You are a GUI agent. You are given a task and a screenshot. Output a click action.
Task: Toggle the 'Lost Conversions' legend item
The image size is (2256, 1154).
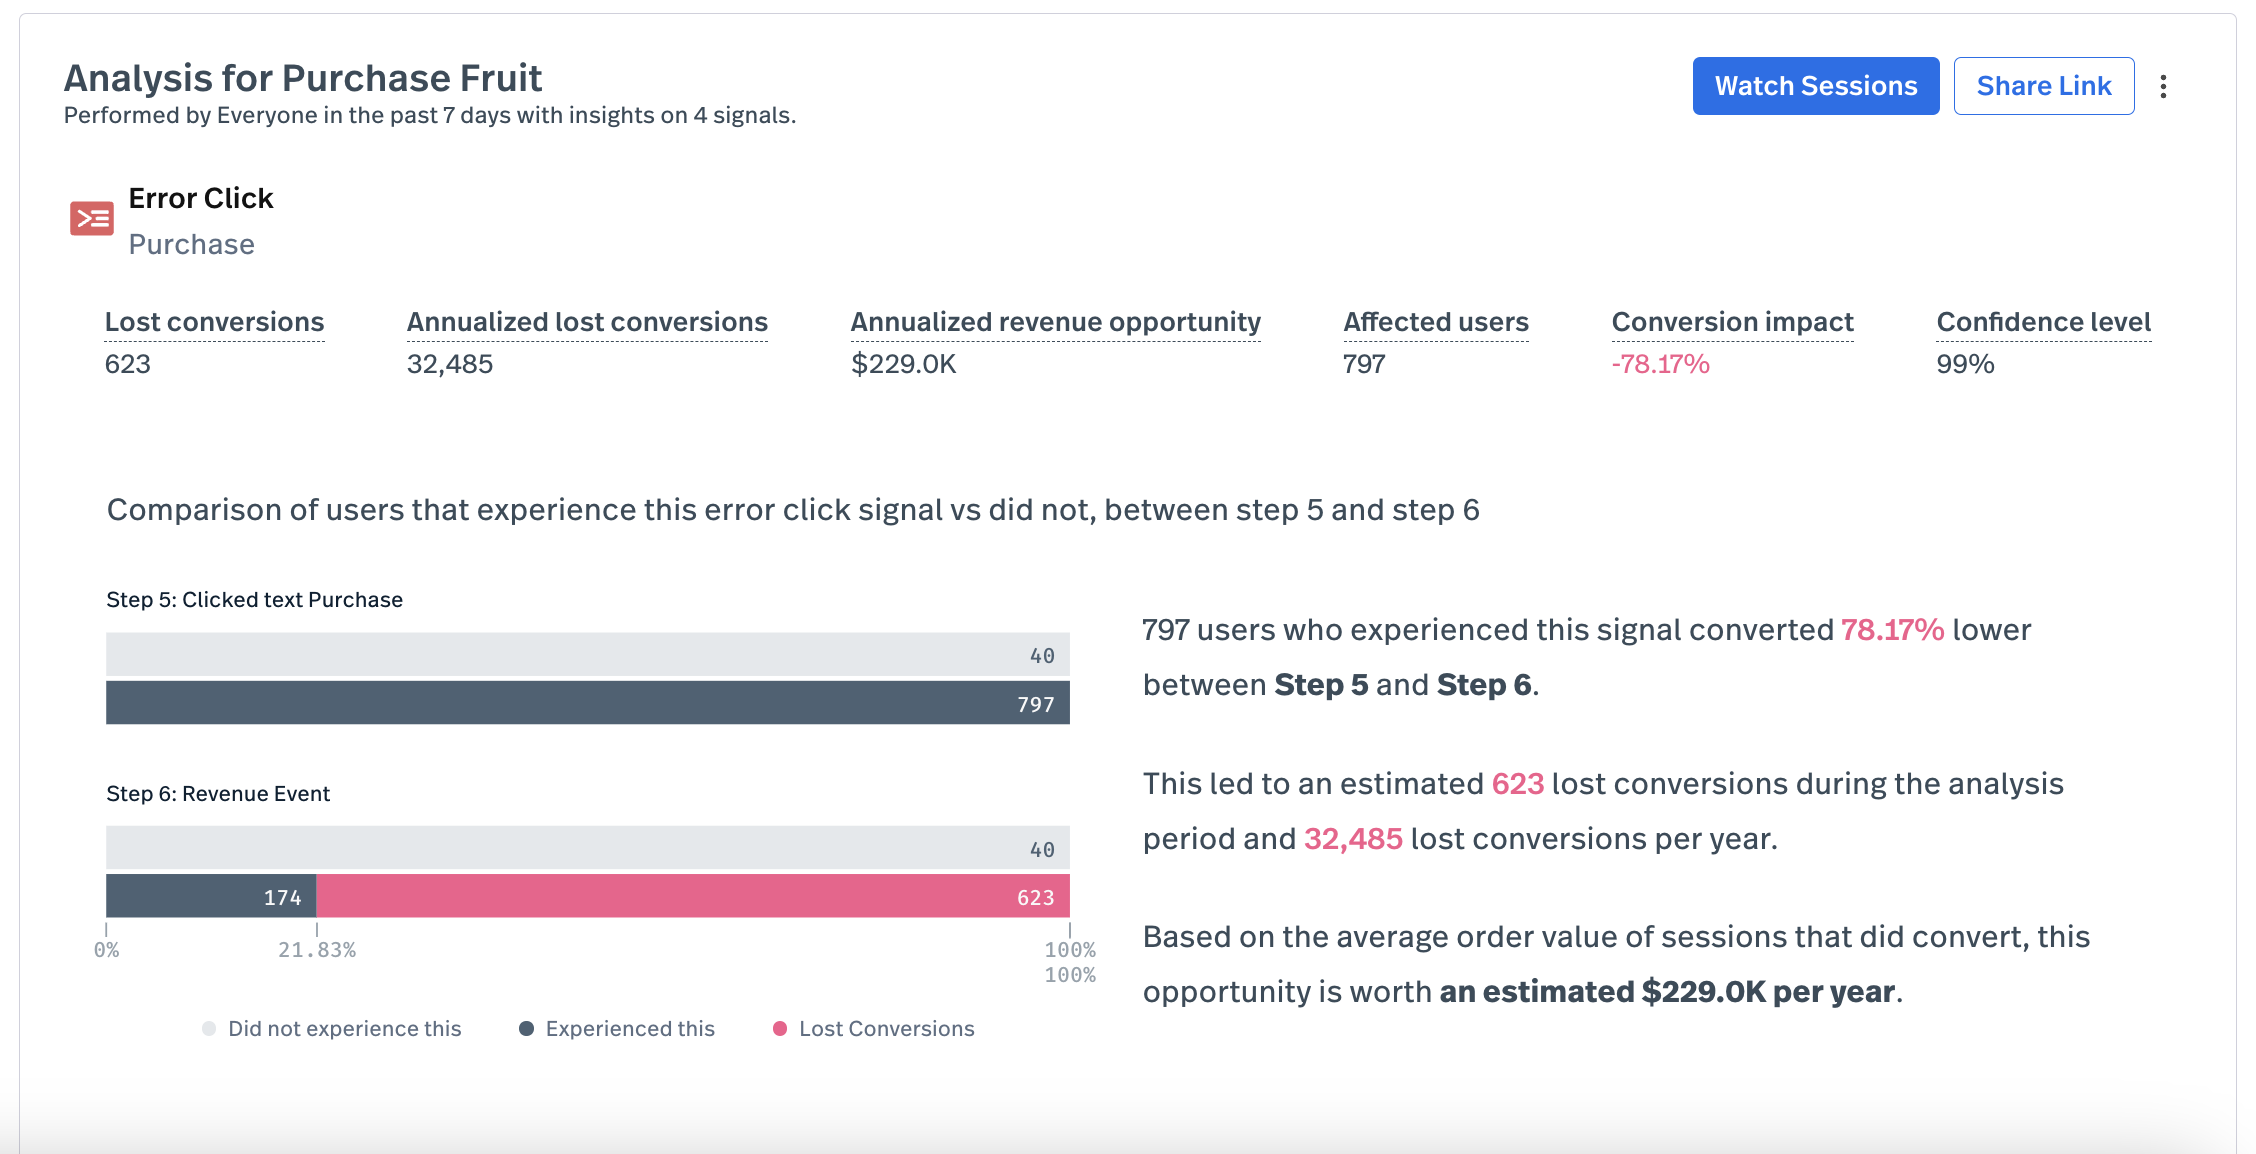pyautogui.click(x=886, y=1029)
